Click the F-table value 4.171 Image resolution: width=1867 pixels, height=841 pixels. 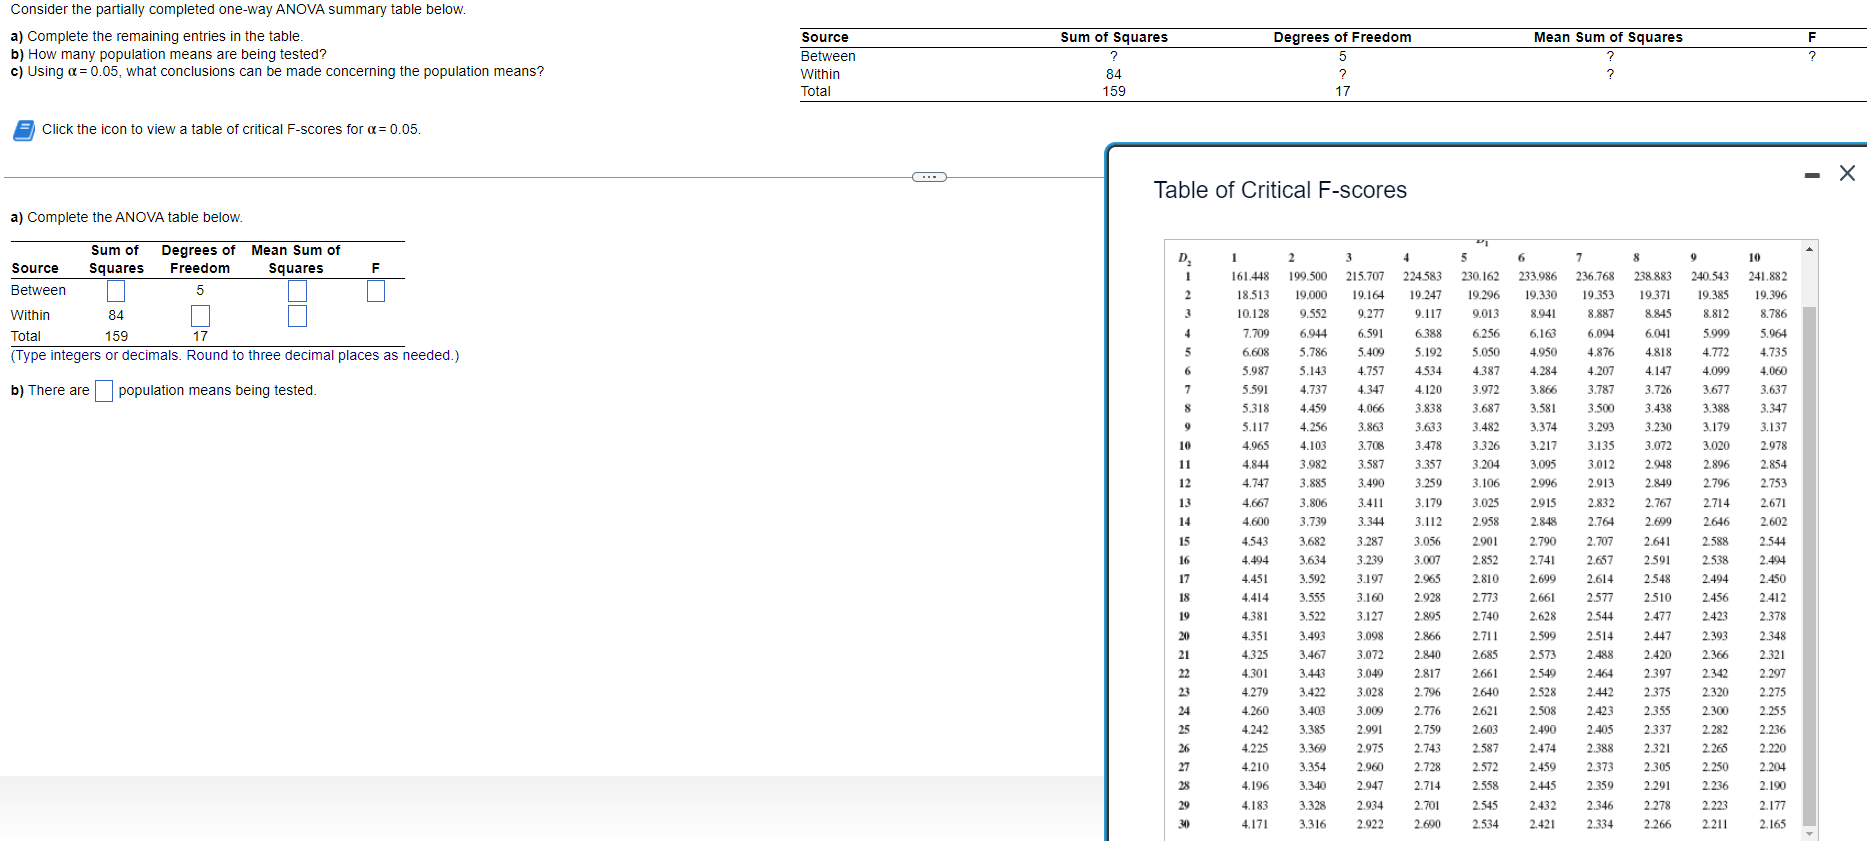[x=1256, y=825]
